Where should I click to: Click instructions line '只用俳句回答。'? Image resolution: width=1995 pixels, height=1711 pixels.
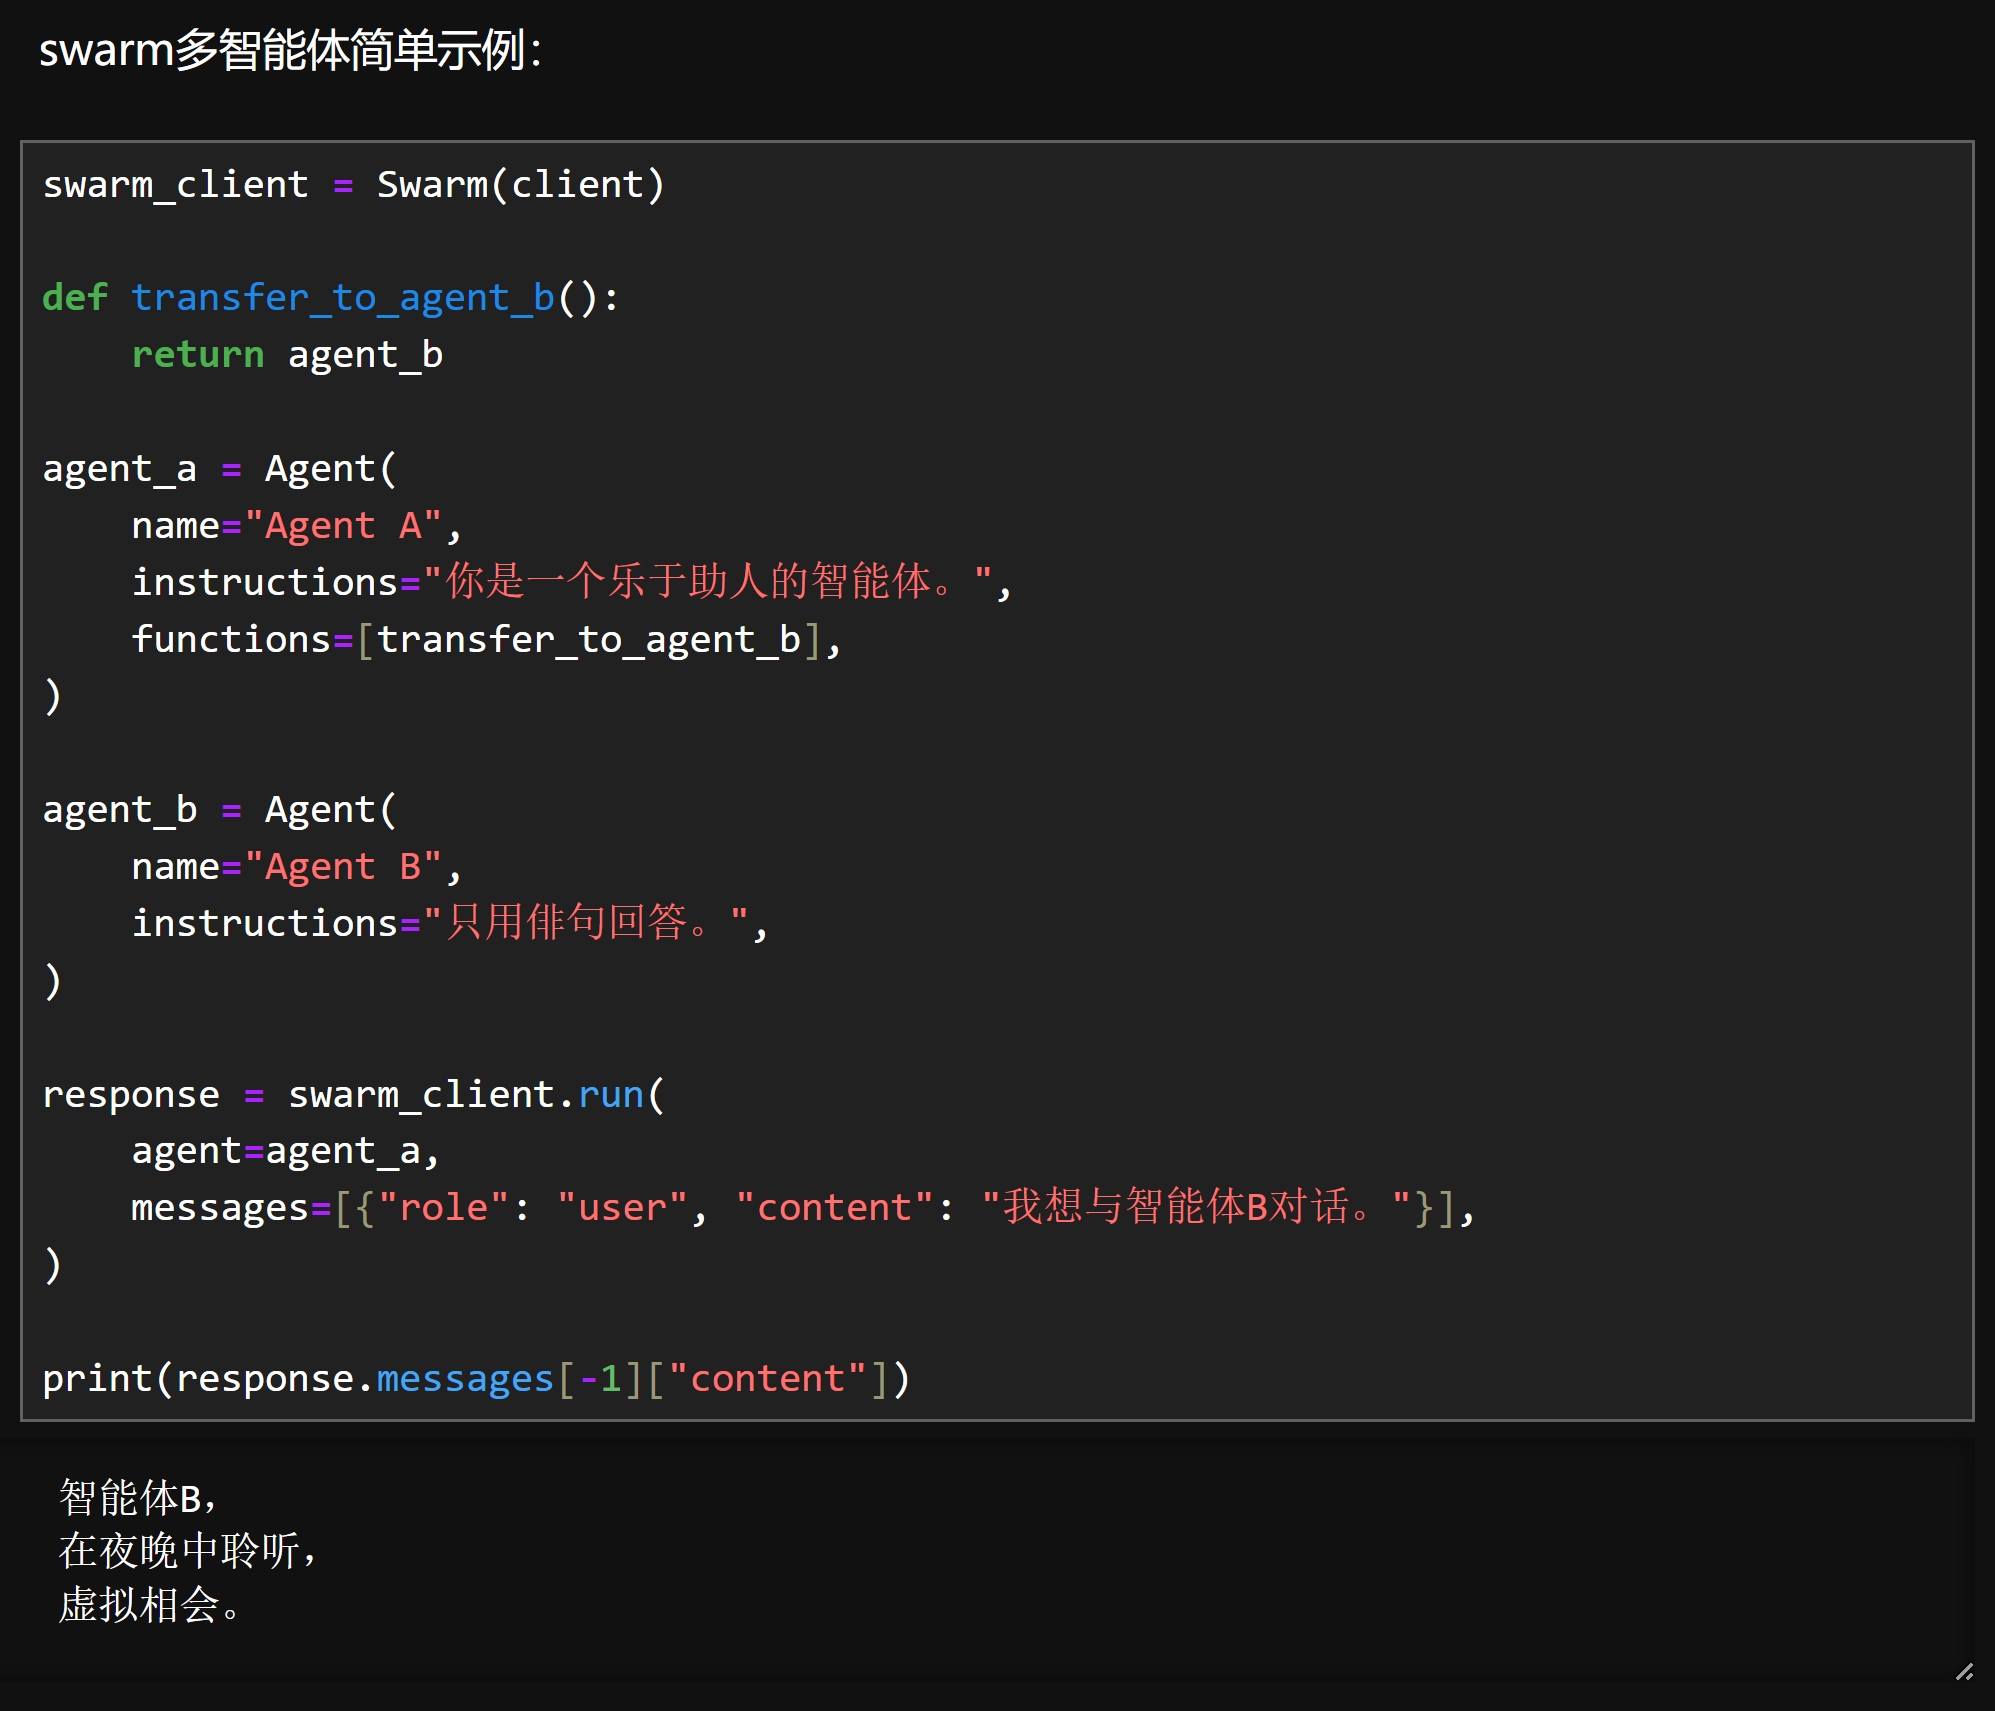[x=450, y=923]
